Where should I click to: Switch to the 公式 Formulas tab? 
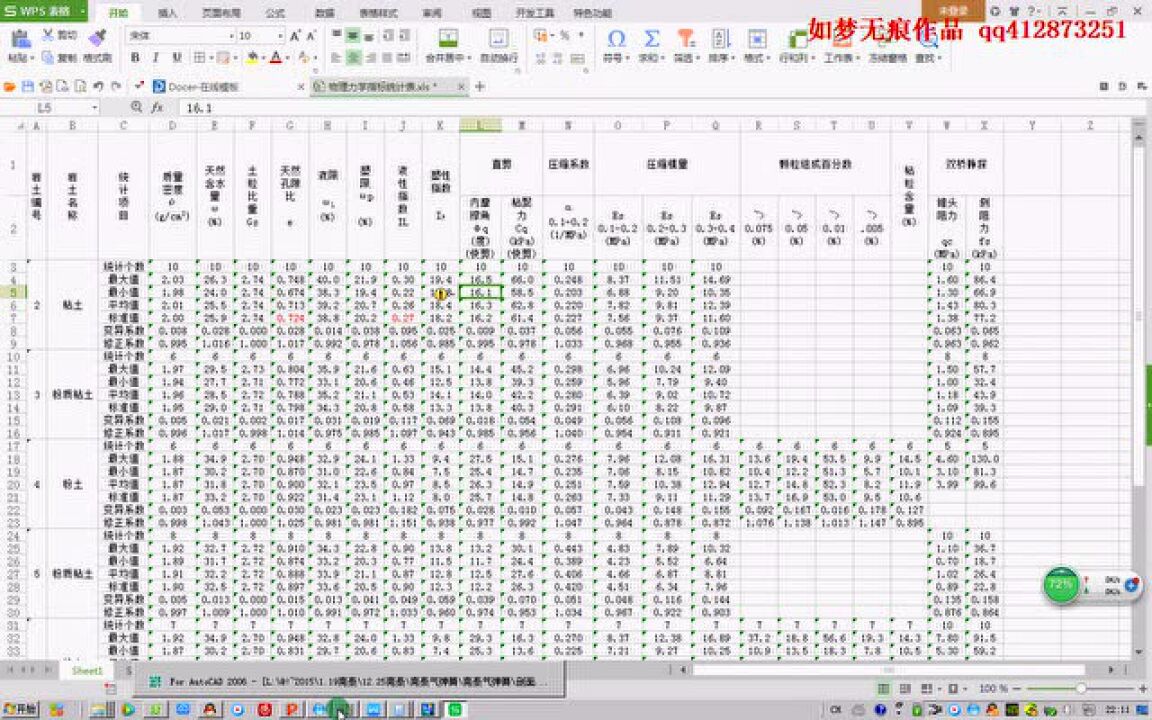[x=275, y=12]
